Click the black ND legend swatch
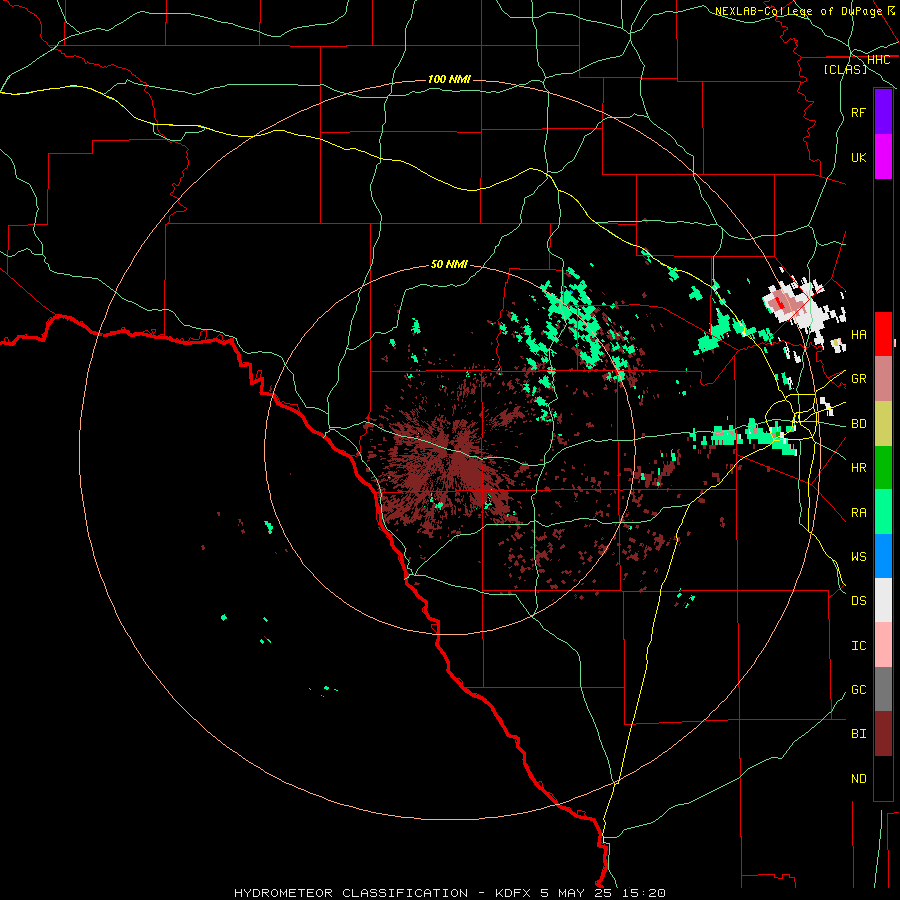 click(x=883, y=778)
